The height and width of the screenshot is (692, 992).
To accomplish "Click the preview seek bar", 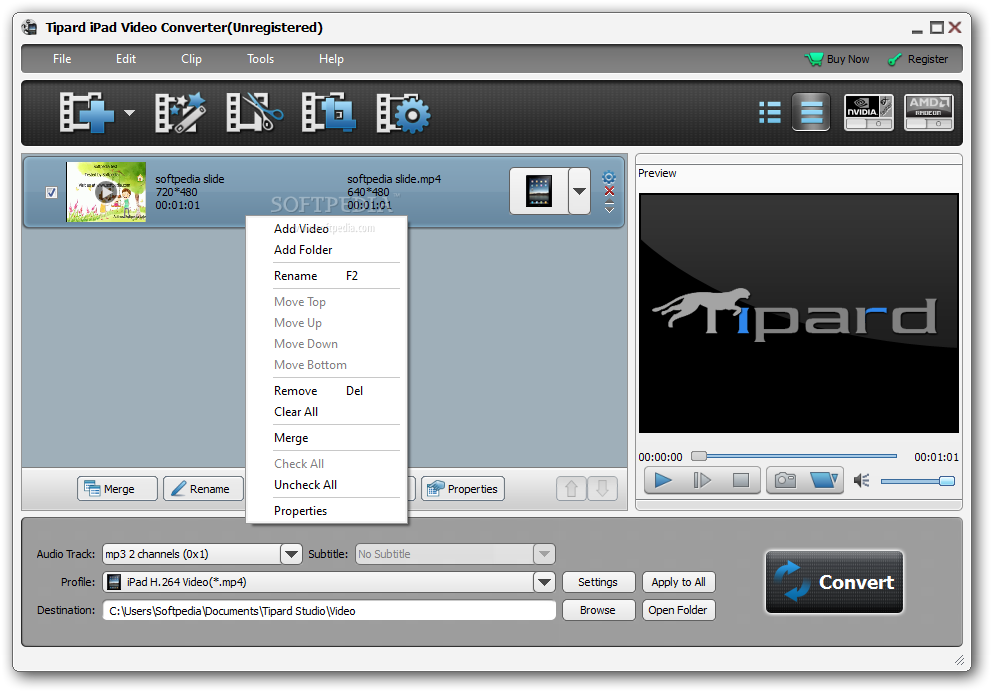I will tap(794, 456).
